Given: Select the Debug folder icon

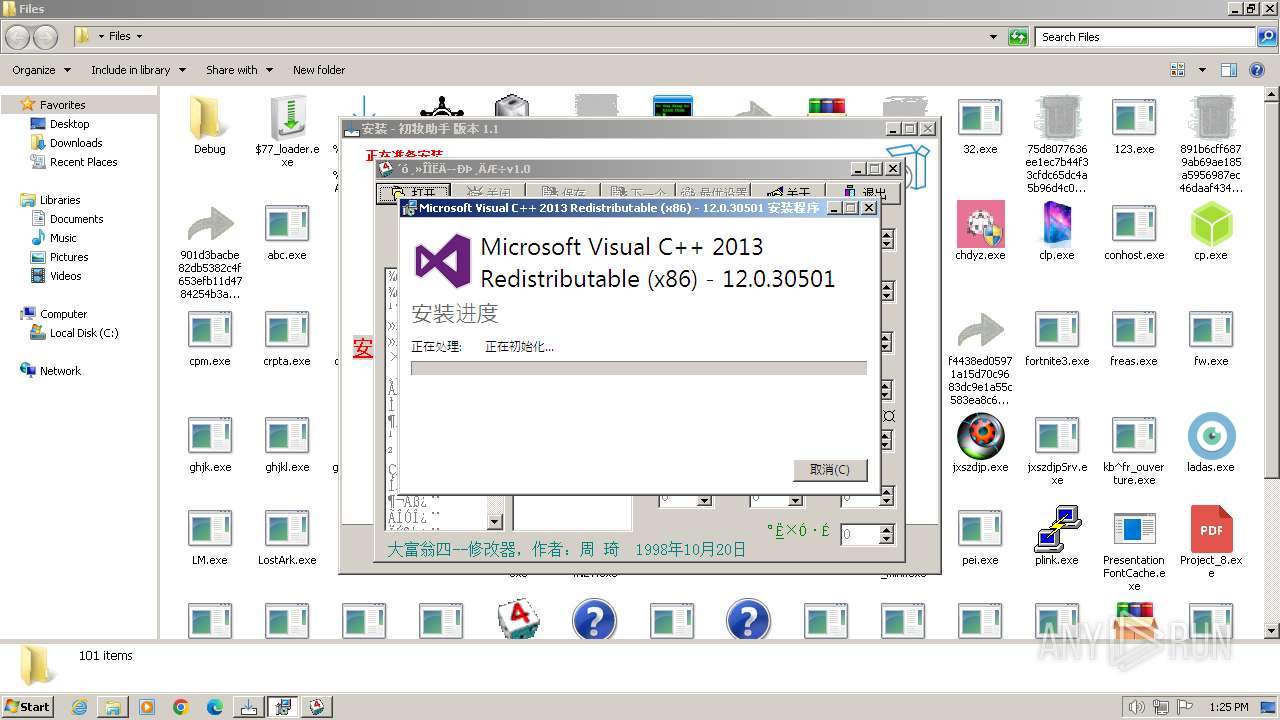Looking at the screenshot, I should [x=210, y=117].
